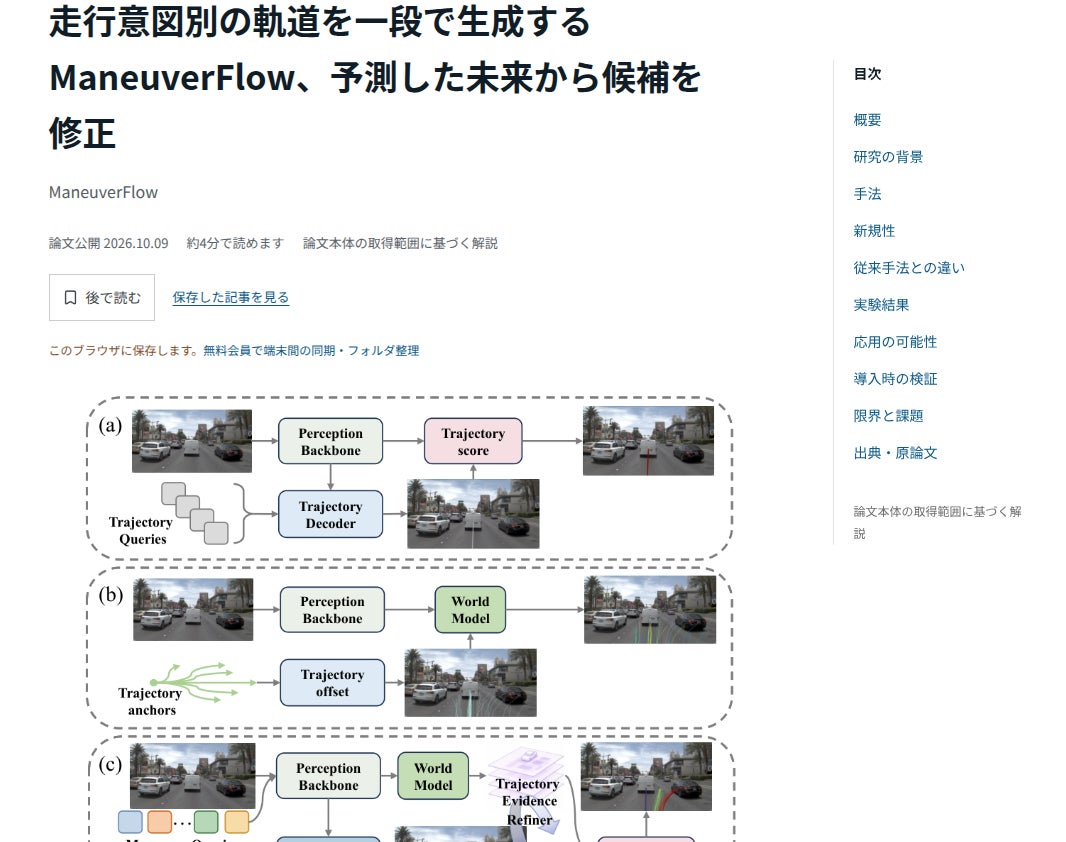Click the ManeuverFlow subtitle text
Viewport: 1066px width, 842px height.
(103, 192)
